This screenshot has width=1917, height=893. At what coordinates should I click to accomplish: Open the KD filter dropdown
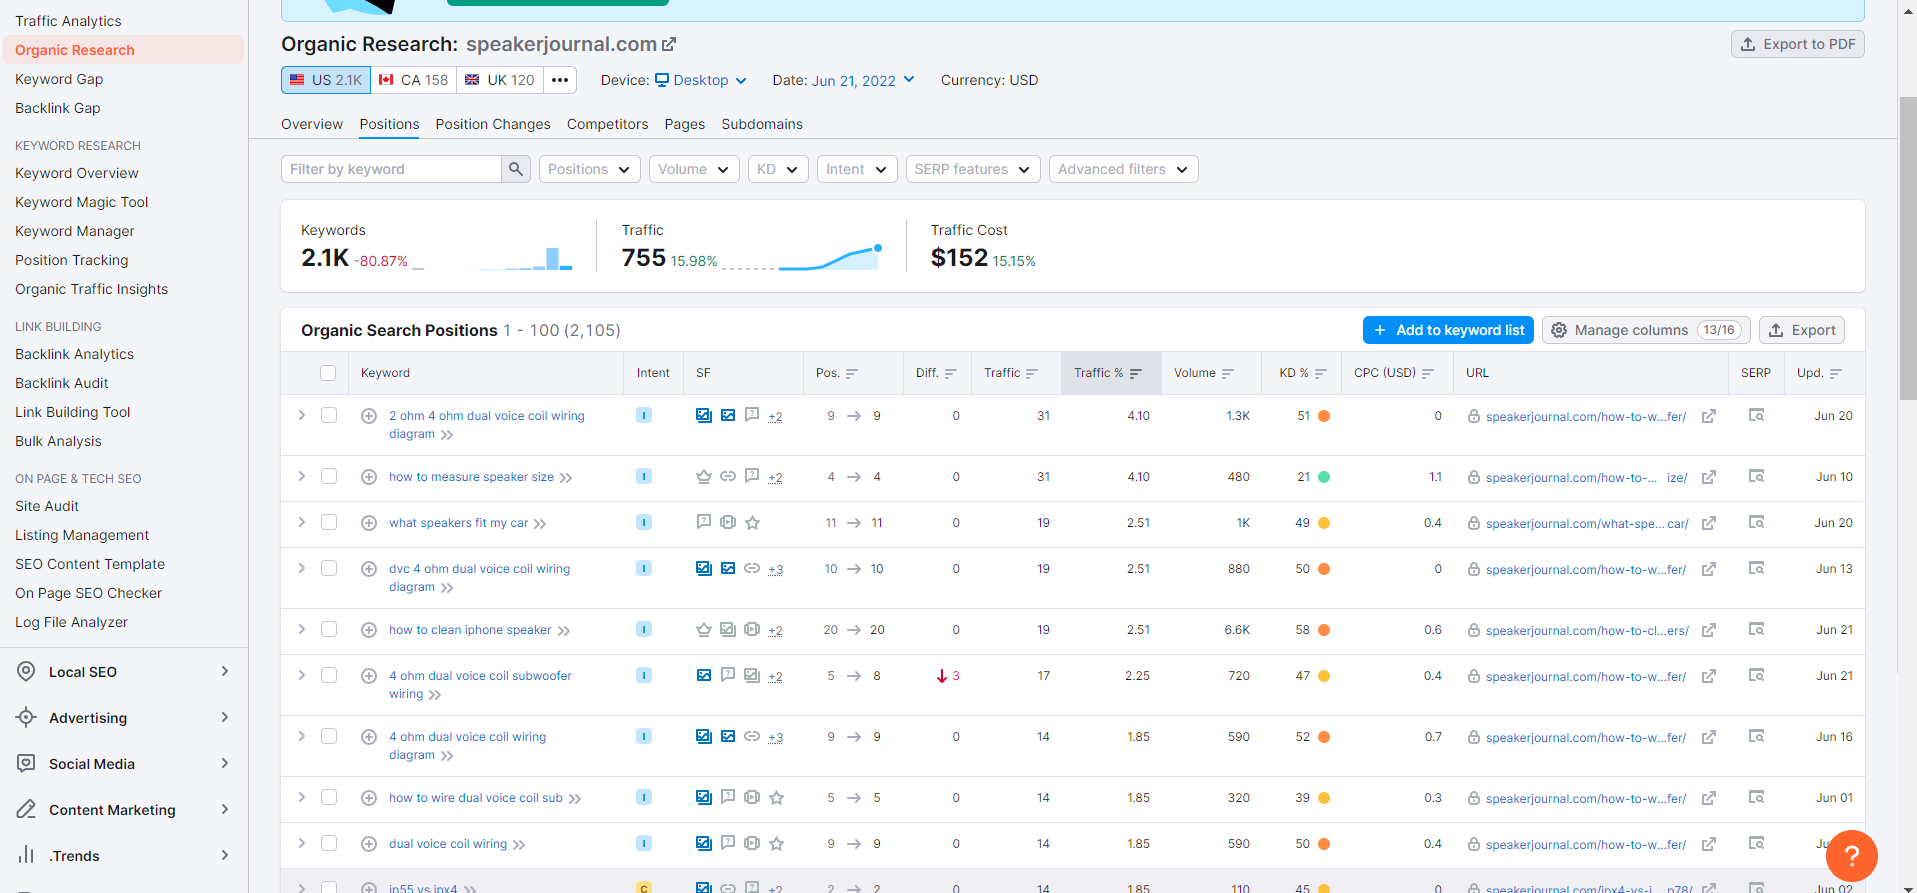pos(778,169)
